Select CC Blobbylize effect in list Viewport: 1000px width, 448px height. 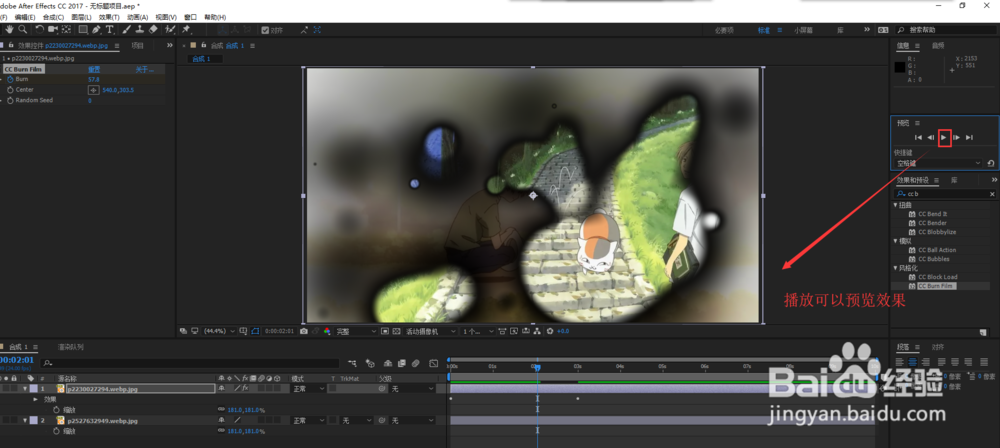click(x=937, y=232)
